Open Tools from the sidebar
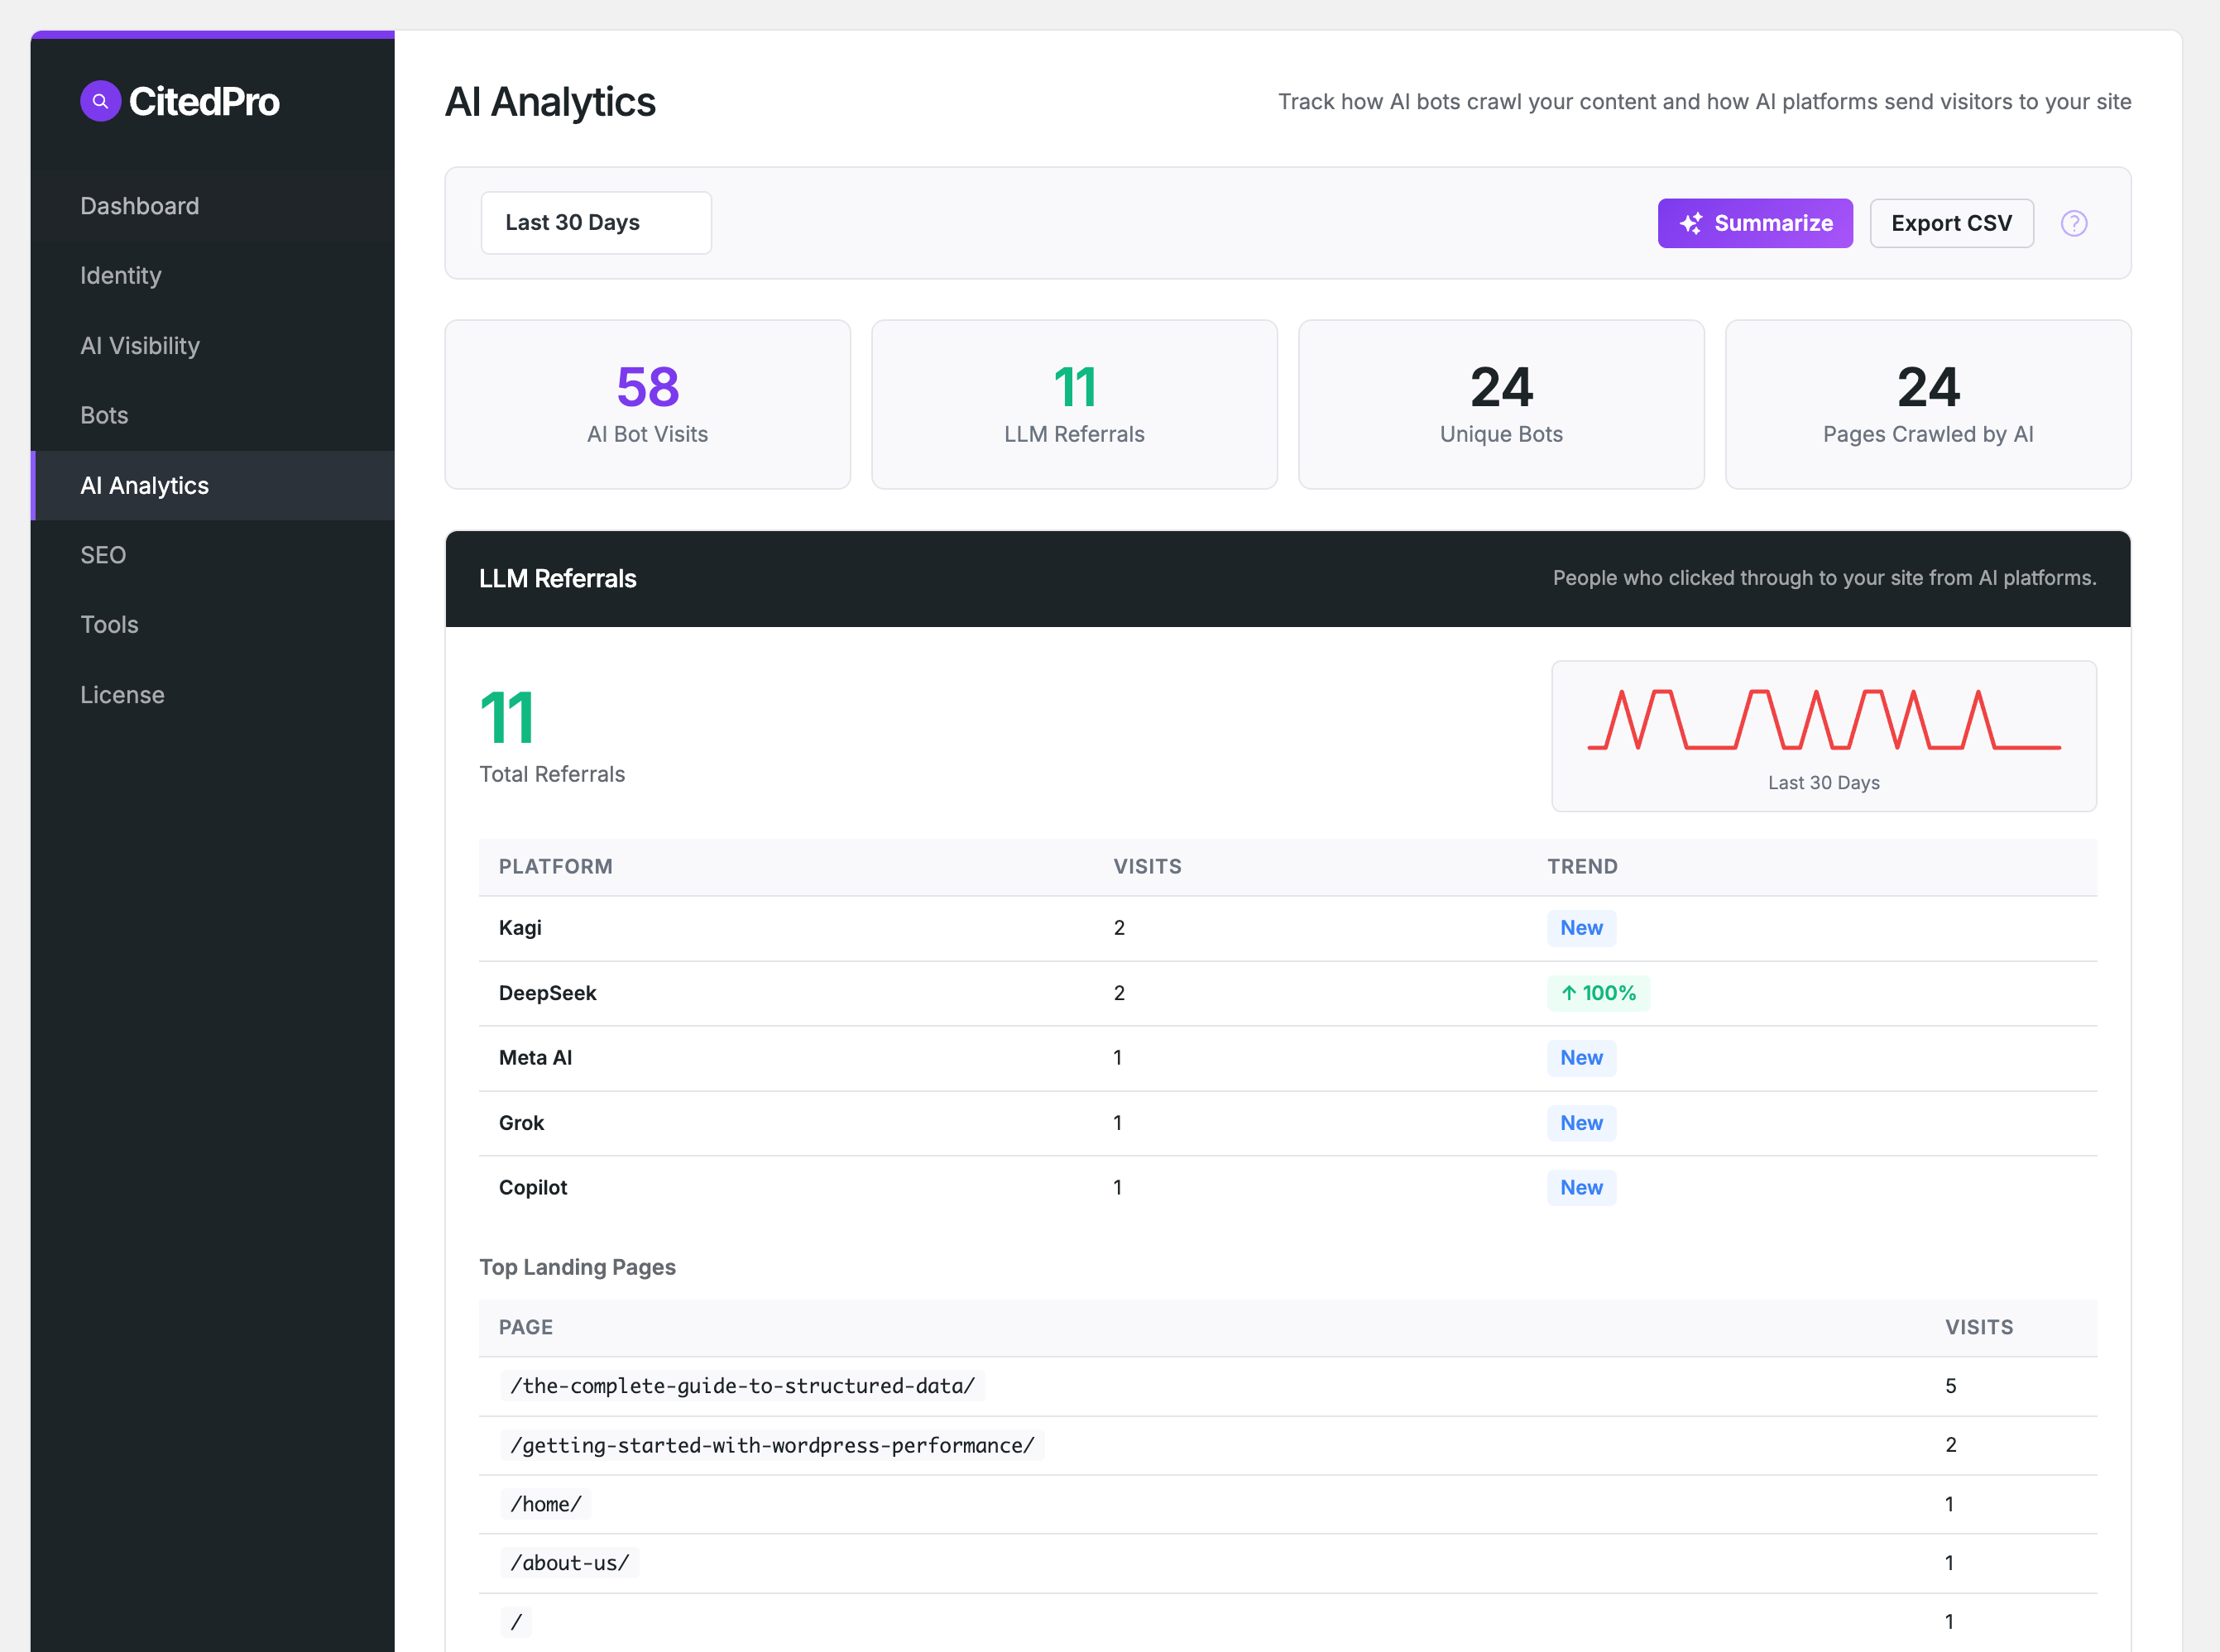Image resolution: width=2220 pixels, height=1652 pixels. 109,624
